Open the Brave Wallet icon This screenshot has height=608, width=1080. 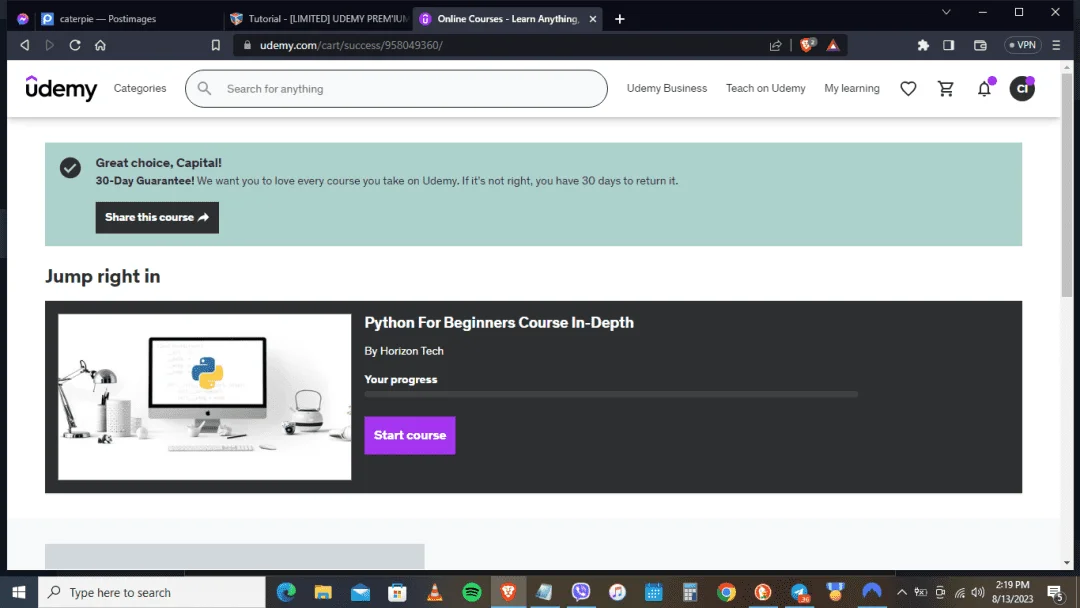click(x=980, y=45)
